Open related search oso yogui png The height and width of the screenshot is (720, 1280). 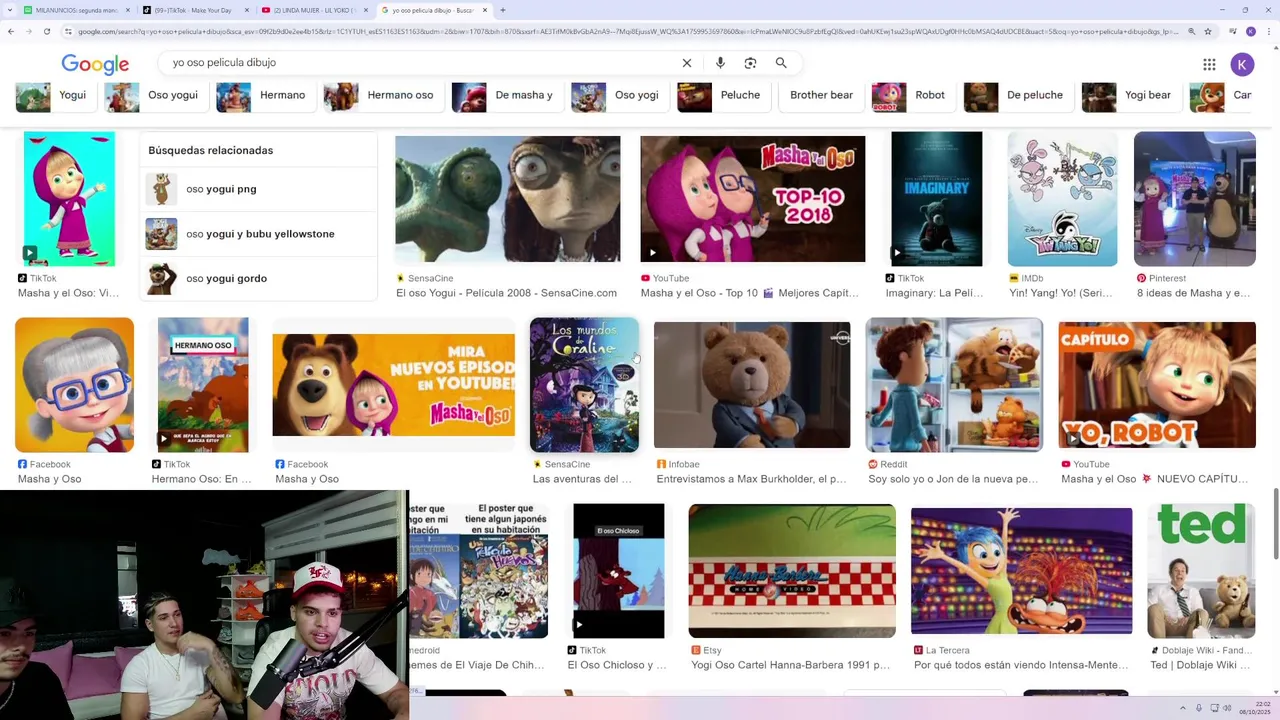click(259, 189)
